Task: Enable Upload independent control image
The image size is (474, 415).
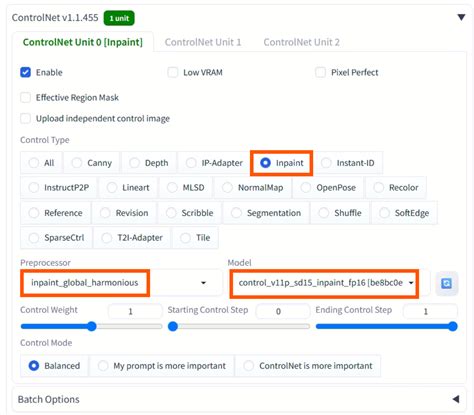Action: (x=26, y=118)
